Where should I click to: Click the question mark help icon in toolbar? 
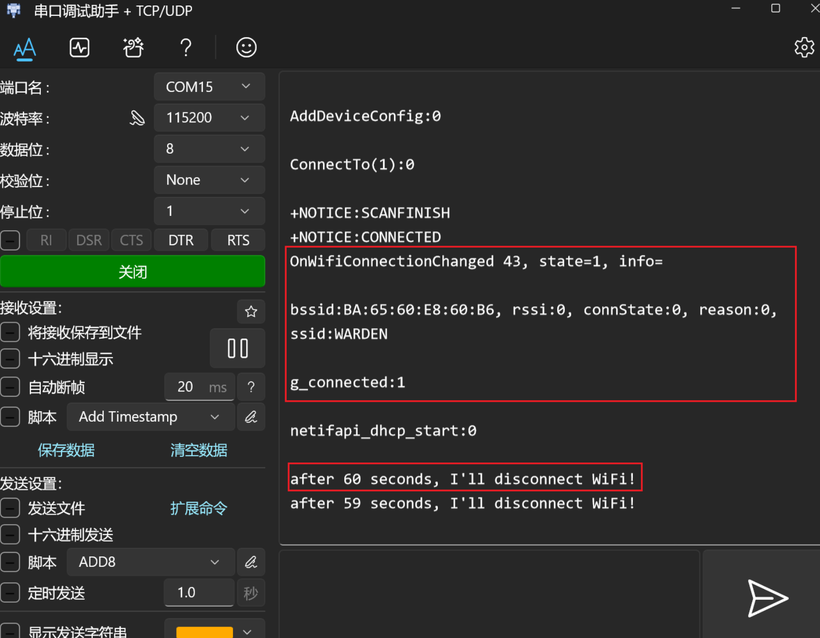click(x=185, y=47)
